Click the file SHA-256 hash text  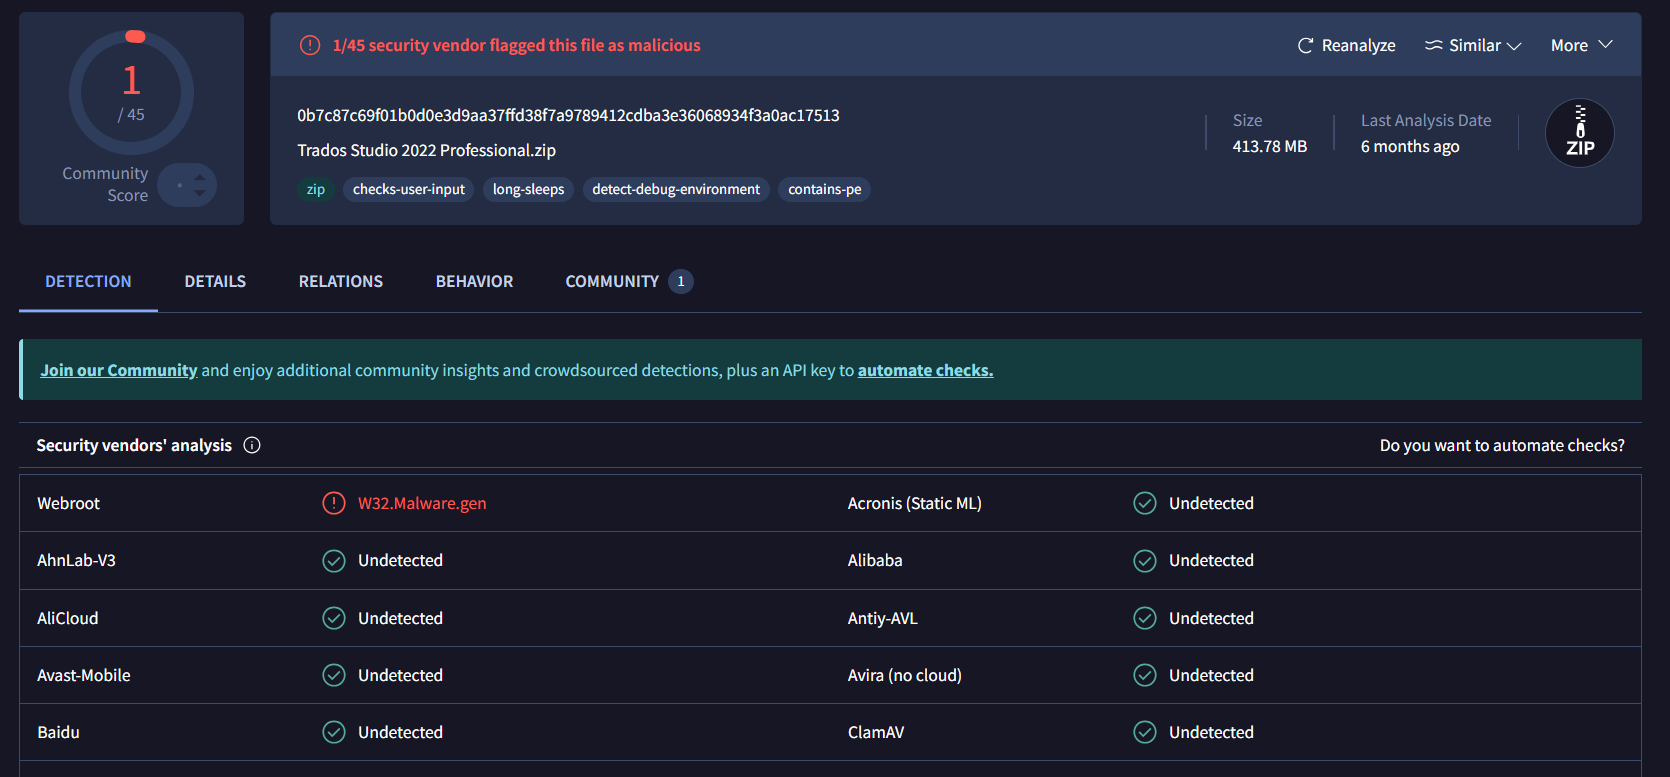click(568, 115)
